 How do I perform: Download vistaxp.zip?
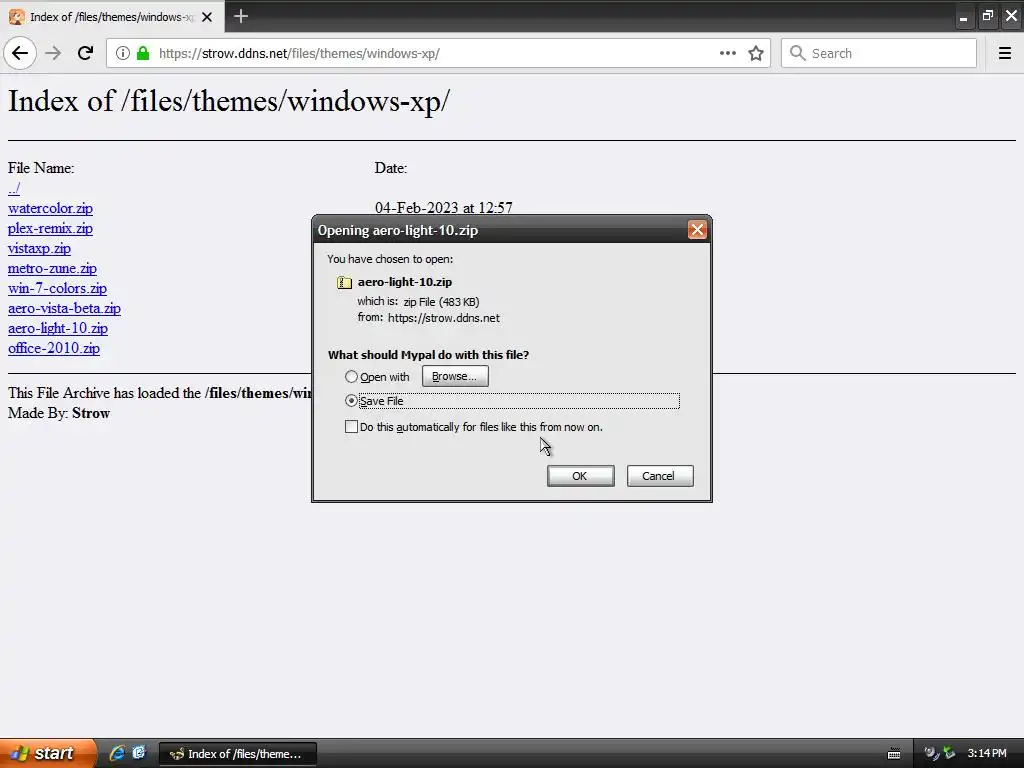pyautogui.click(x=39, y=248)
